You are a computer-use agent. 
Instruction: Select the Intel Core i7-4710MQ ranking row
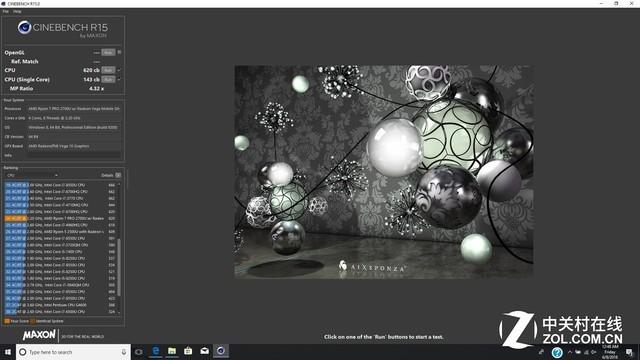60,205
